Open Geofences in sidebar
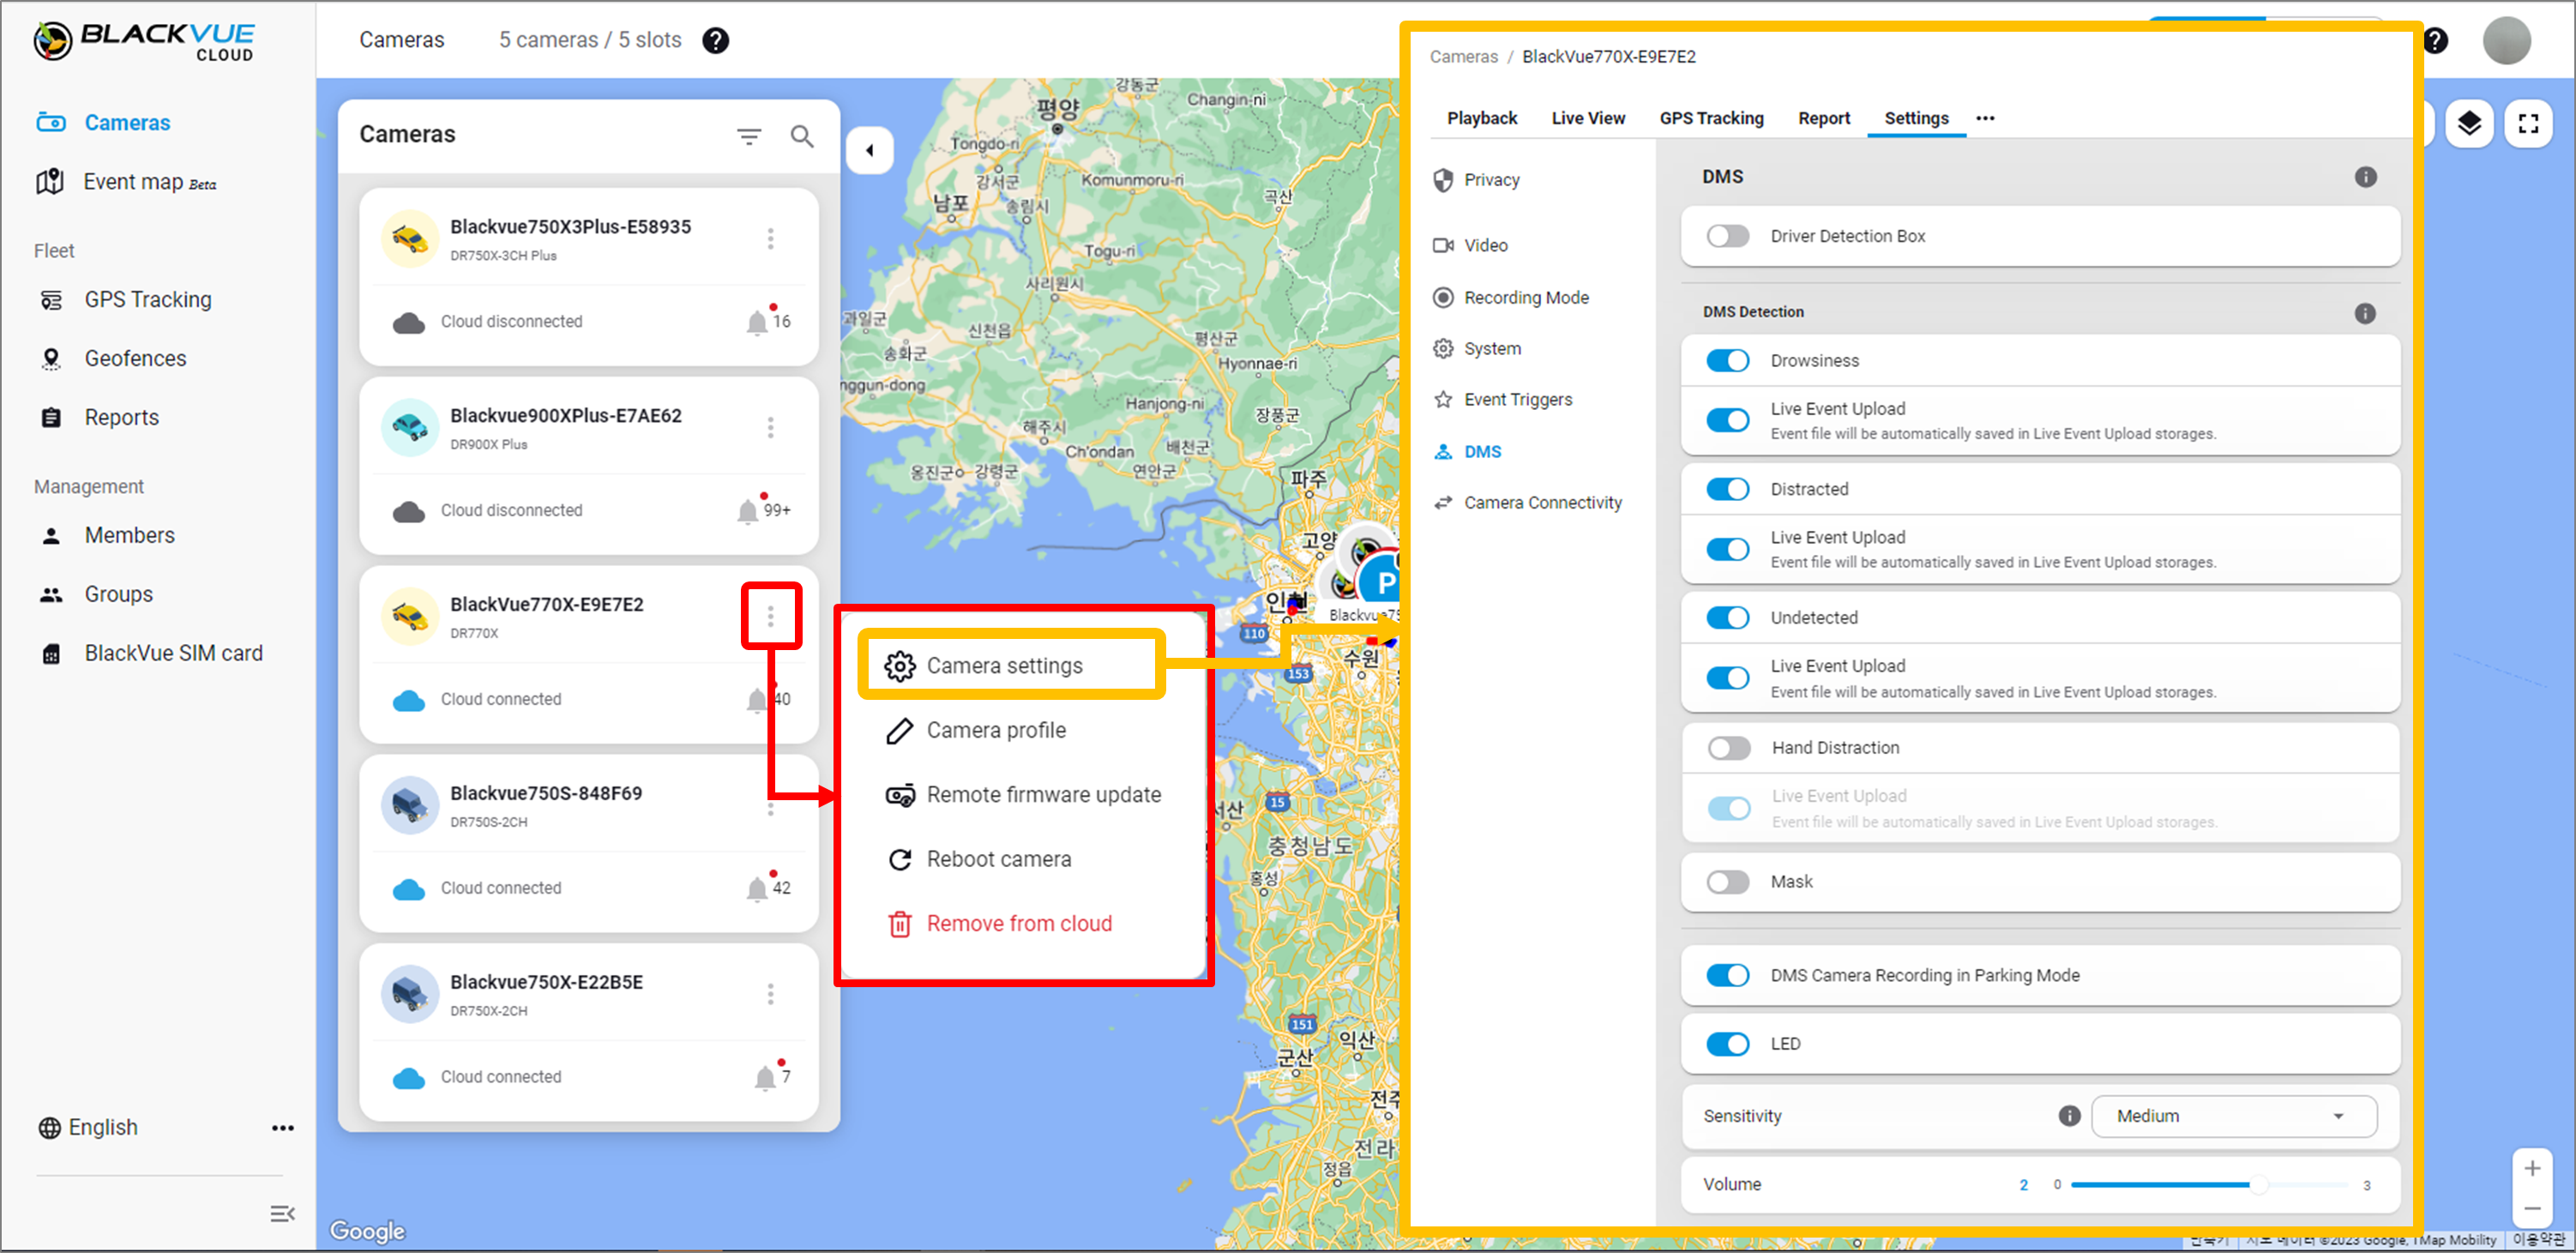 point(112,359)
